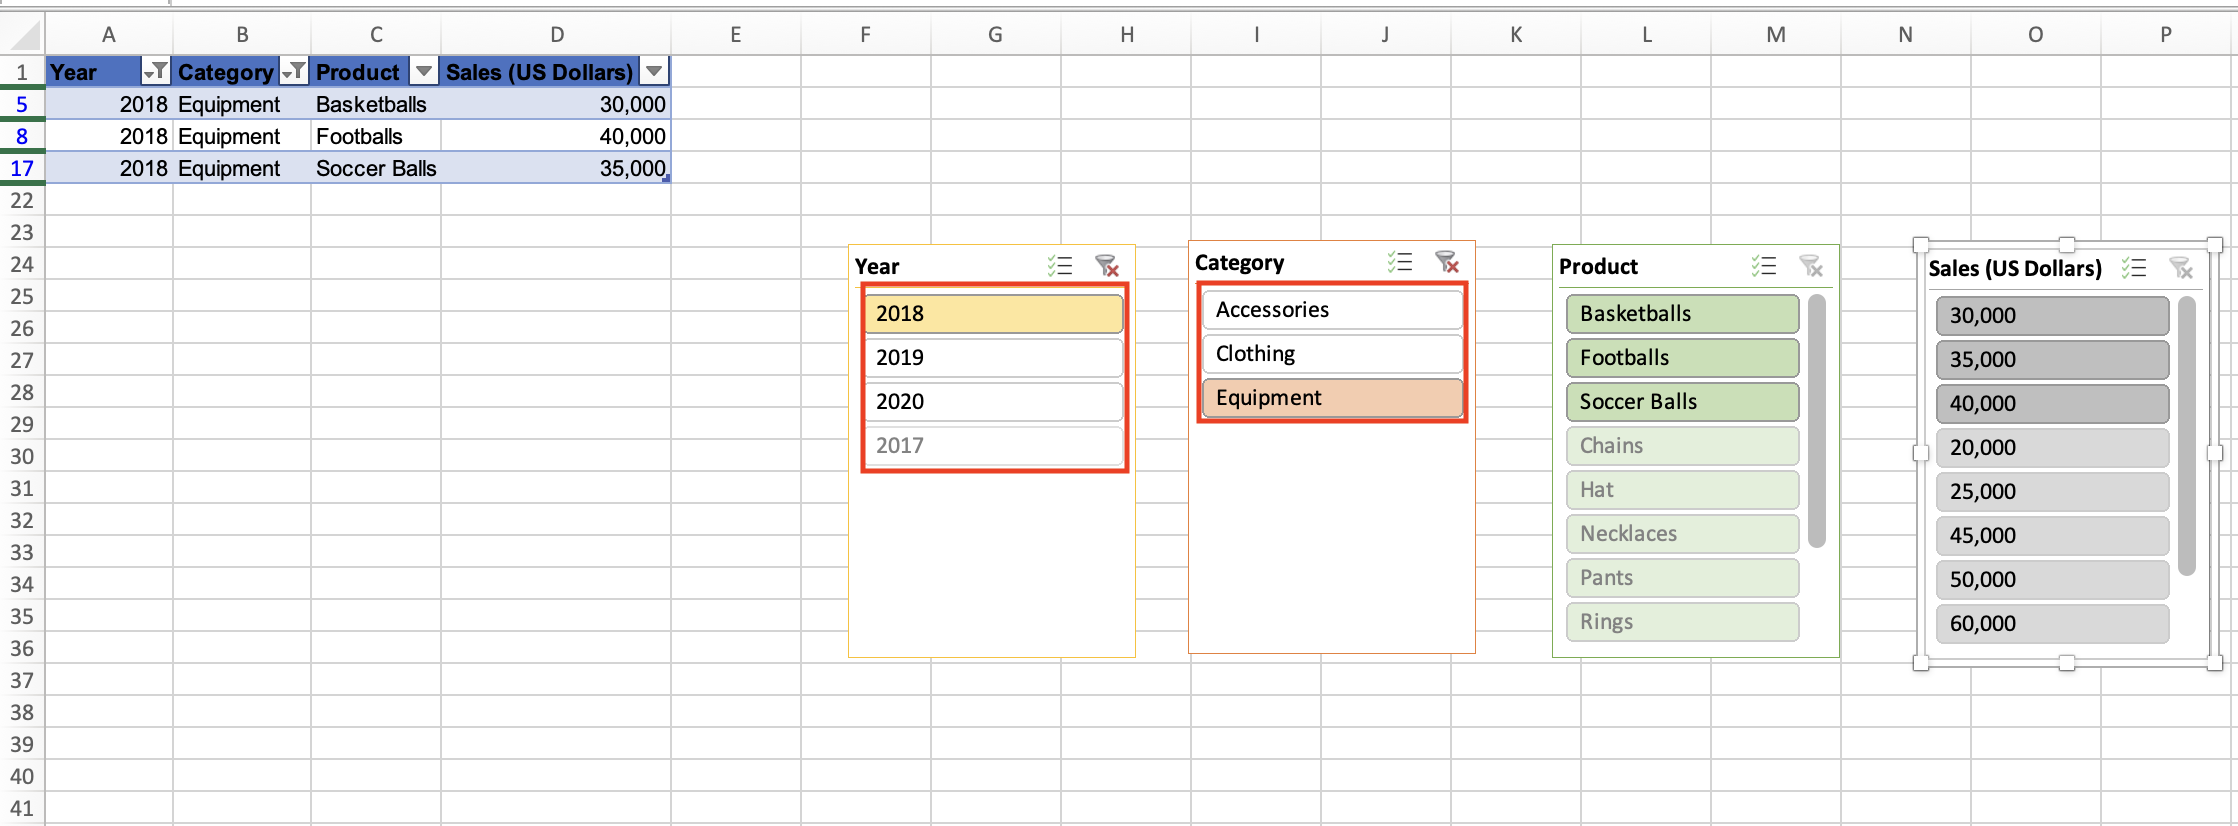This screenshot has height=826, width=2238.
Task: Open the Product column filter dropdown
Action: pos(423,71)
